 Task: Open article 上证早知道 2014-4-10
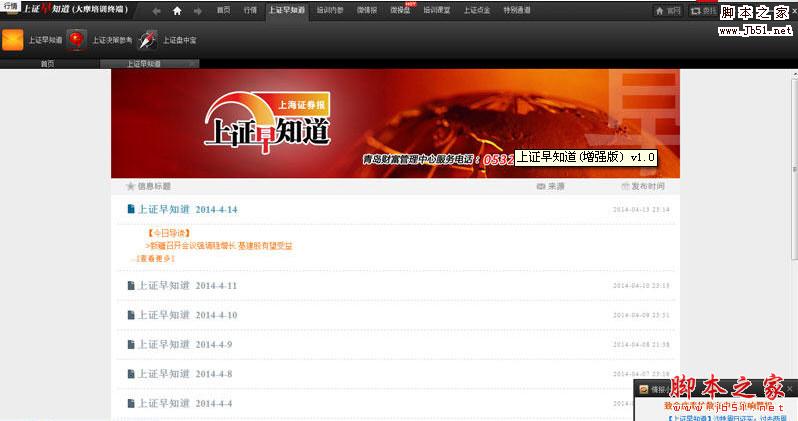pos(188,315)
